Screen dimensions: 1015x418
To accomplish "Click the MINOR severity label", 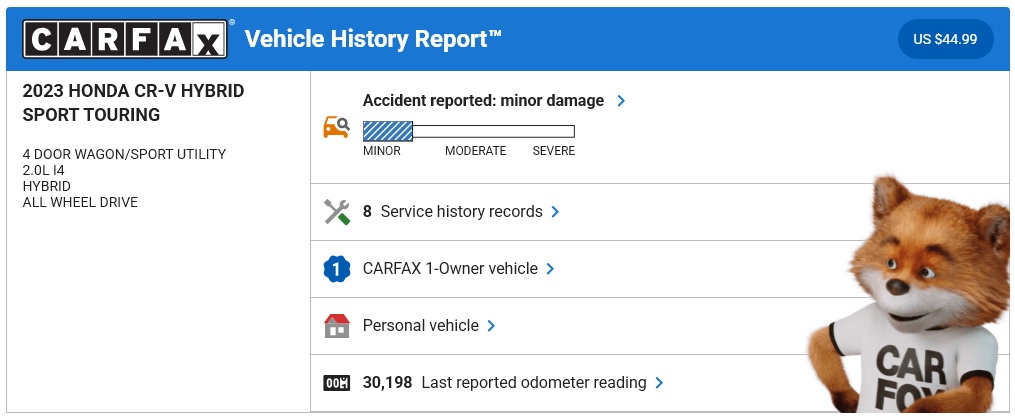I will (x=382, y=151).
